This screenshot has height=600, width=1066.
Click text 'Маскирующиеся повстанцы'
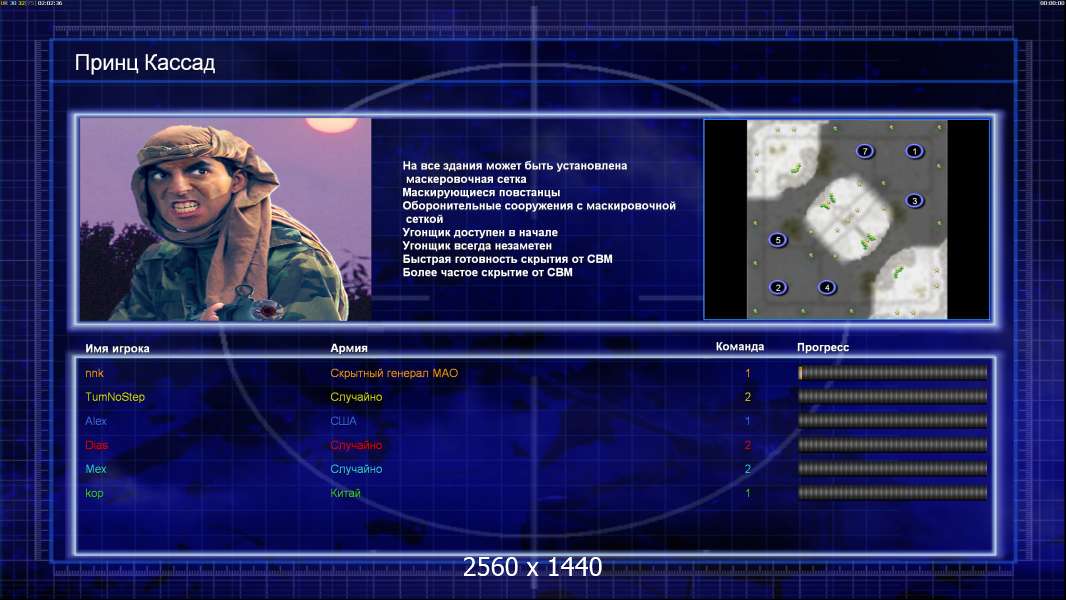click(x=481, y=192)
